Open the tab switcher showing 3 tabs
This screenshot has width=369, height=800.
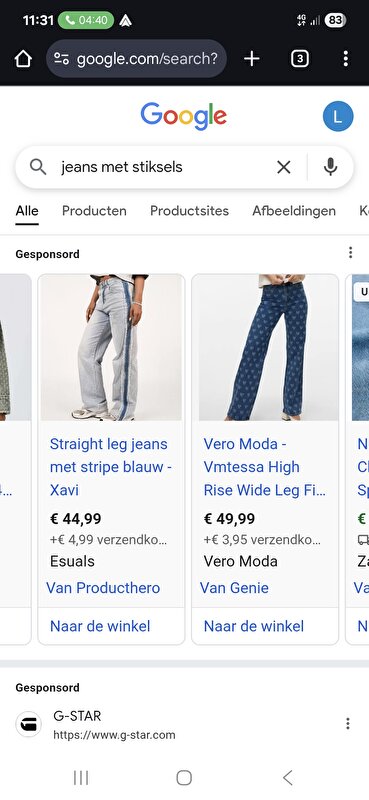tap(300, 59)
